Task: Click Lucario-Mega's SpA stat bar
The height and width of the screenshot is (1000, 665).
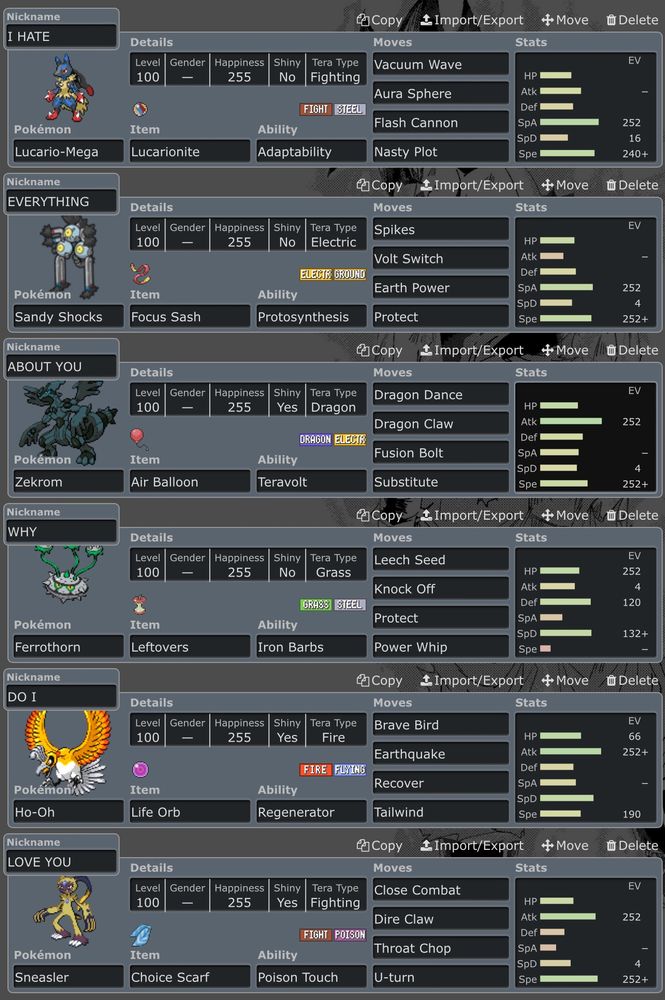Action: [569, 122]
